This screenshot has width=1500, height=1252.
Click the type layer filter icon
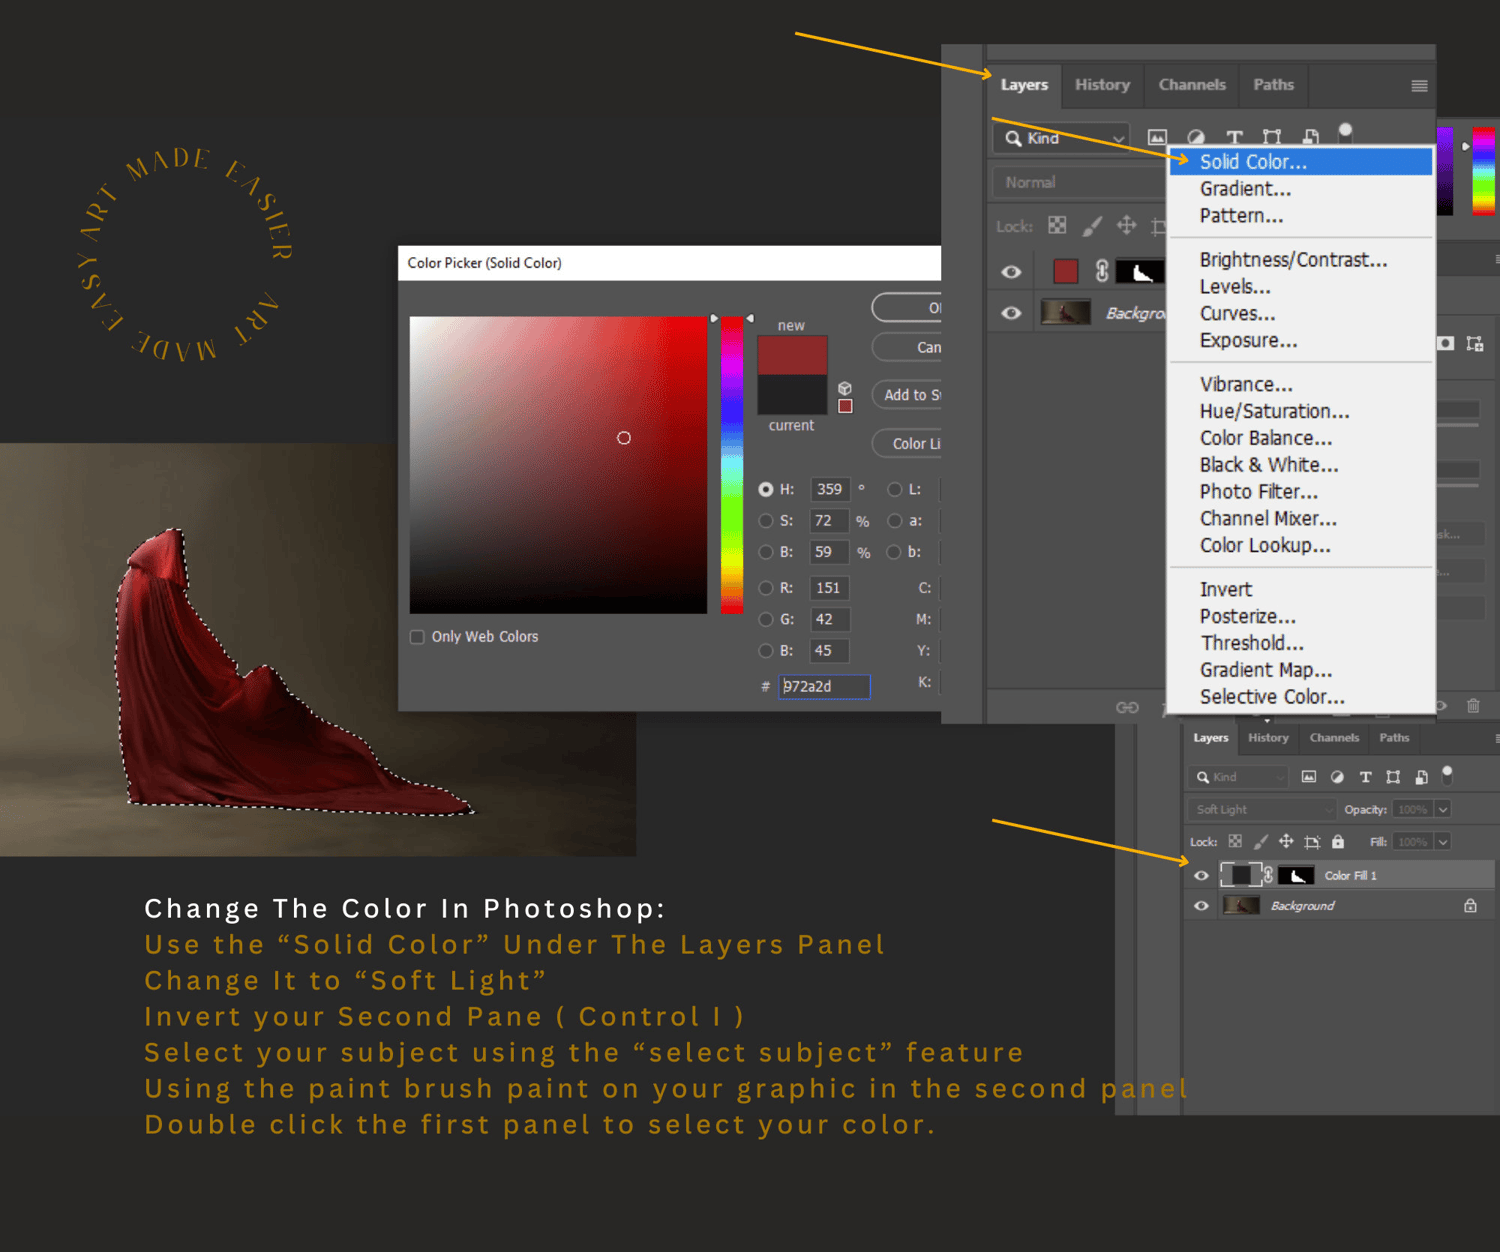pyautogui.click(x=1234, y=137)
